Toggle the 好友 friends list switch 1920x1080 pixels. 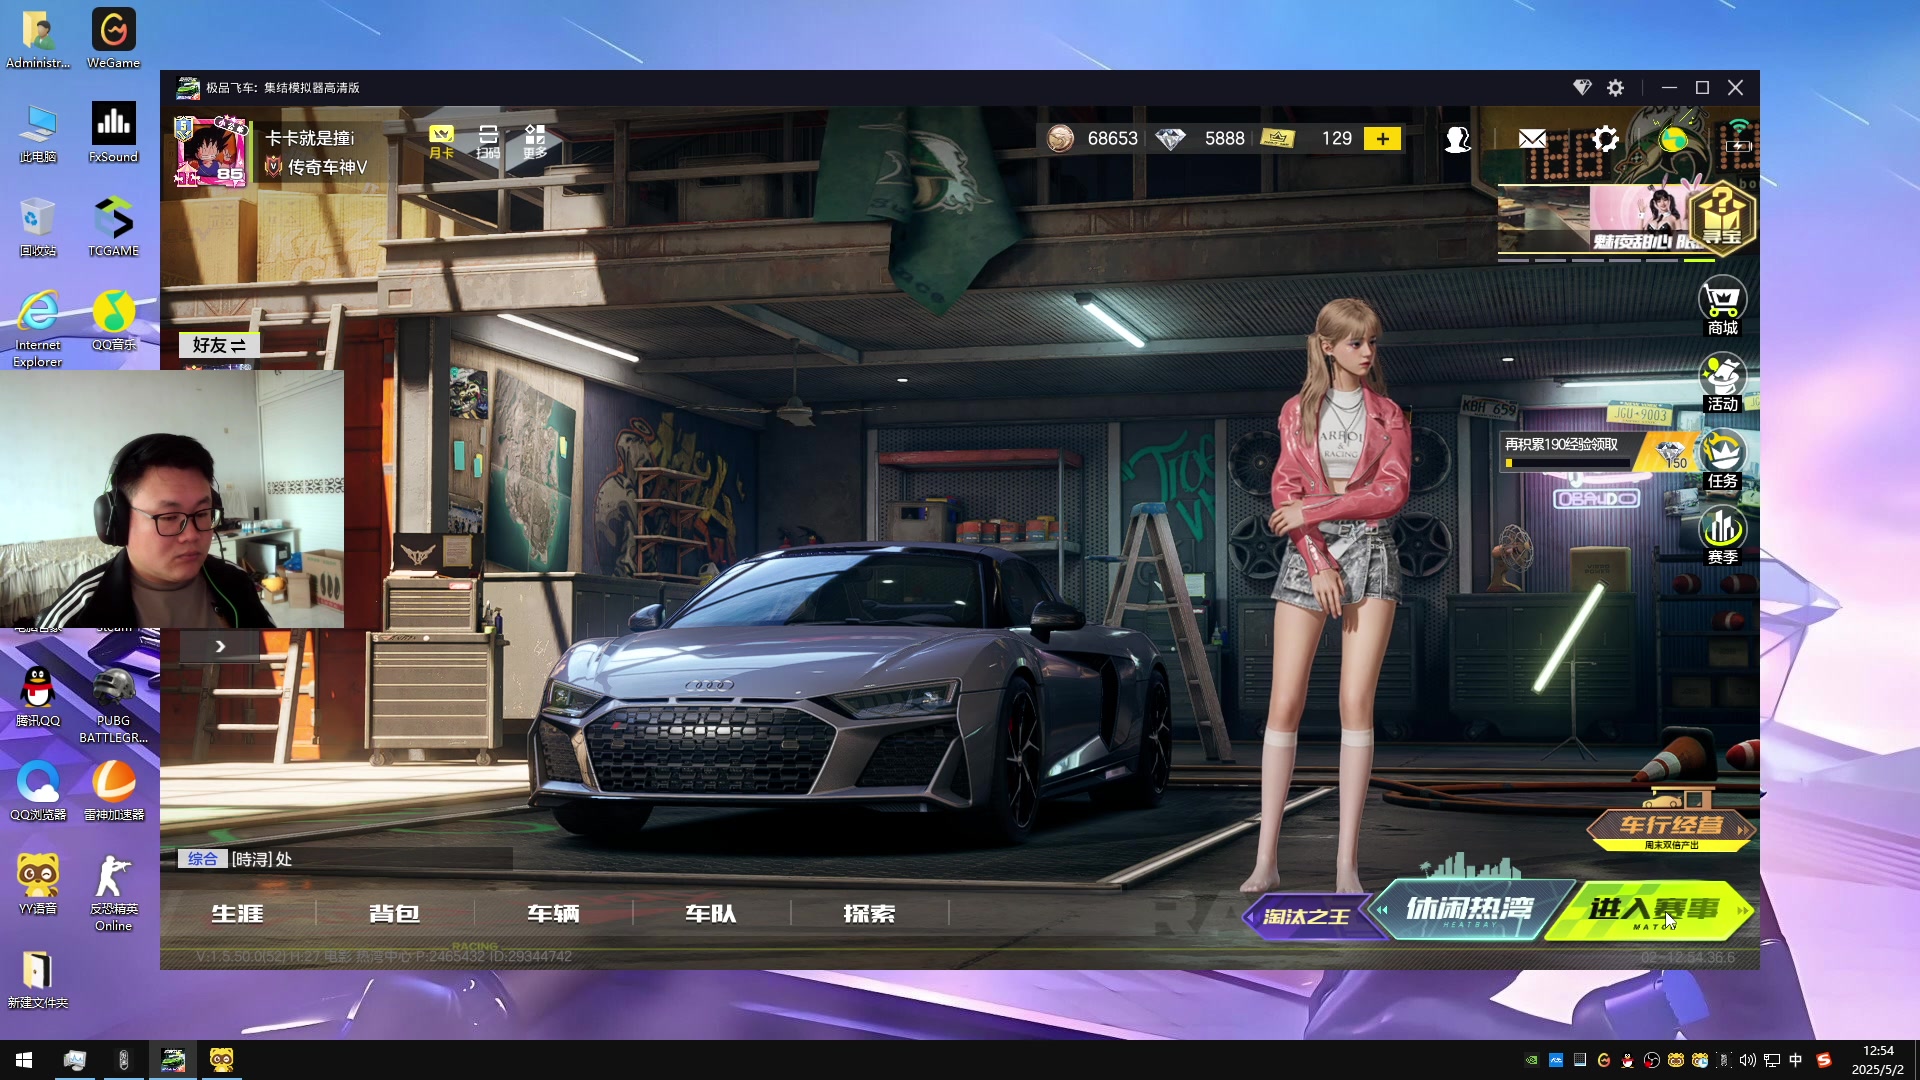(219, 345)
